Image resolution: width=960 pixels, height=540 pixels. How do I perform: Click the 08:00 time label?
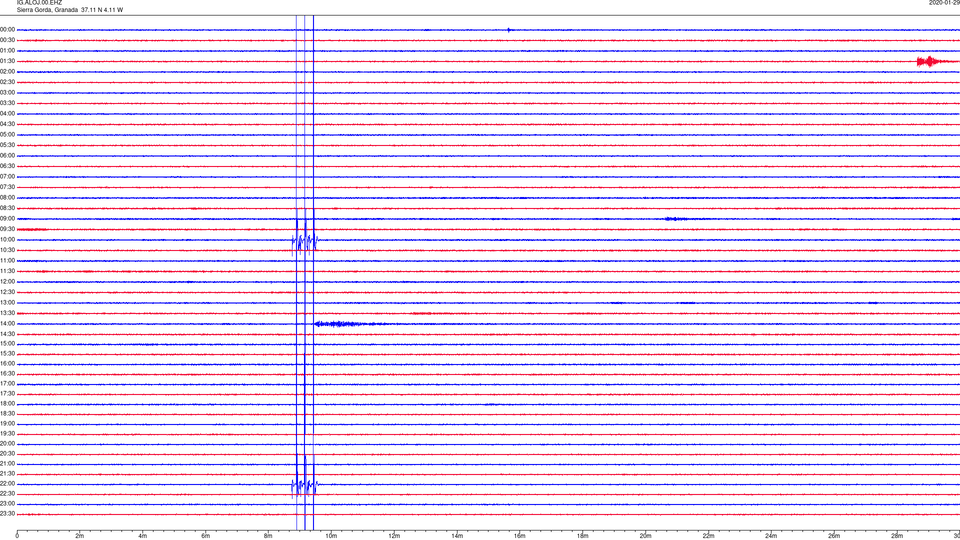coord(7,198)
